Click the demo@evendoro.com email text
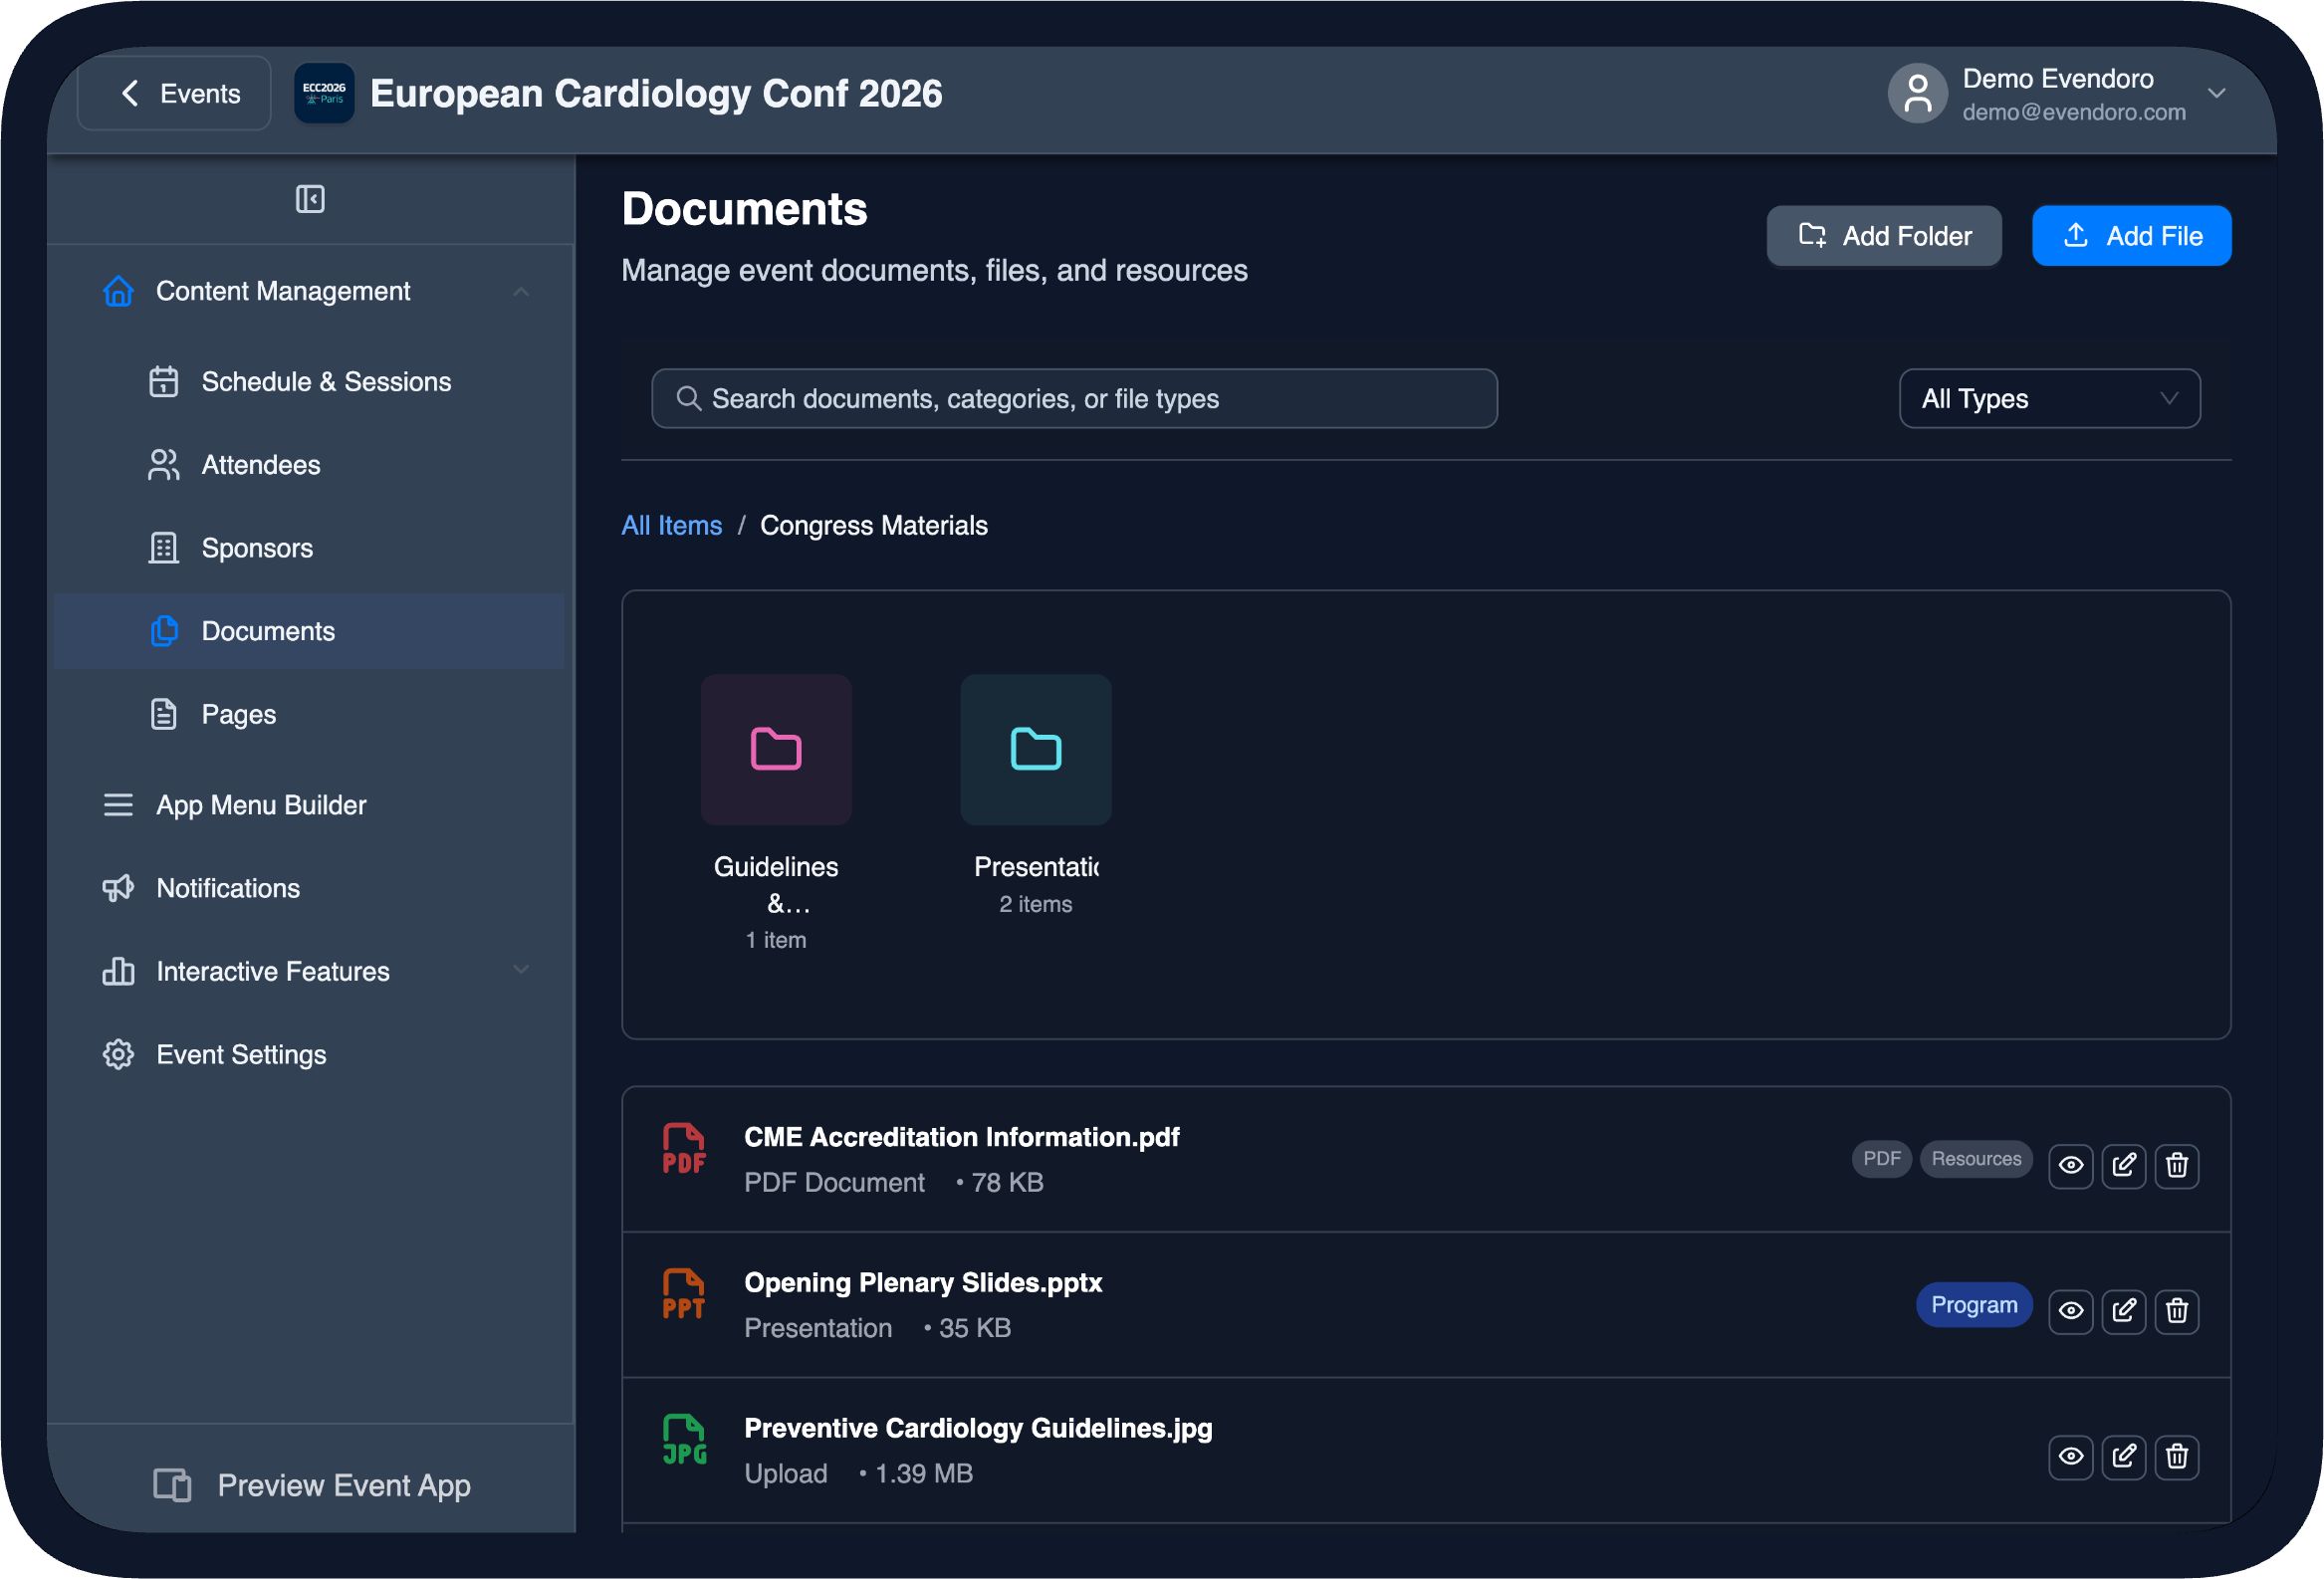 pyautogui.click(x=2074, y=112)
